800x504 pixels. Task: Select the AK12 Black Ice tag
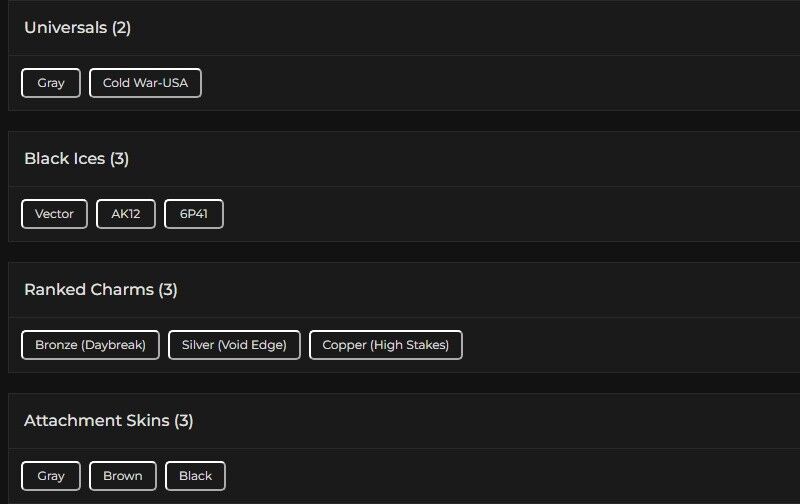[x=126, y=214]
